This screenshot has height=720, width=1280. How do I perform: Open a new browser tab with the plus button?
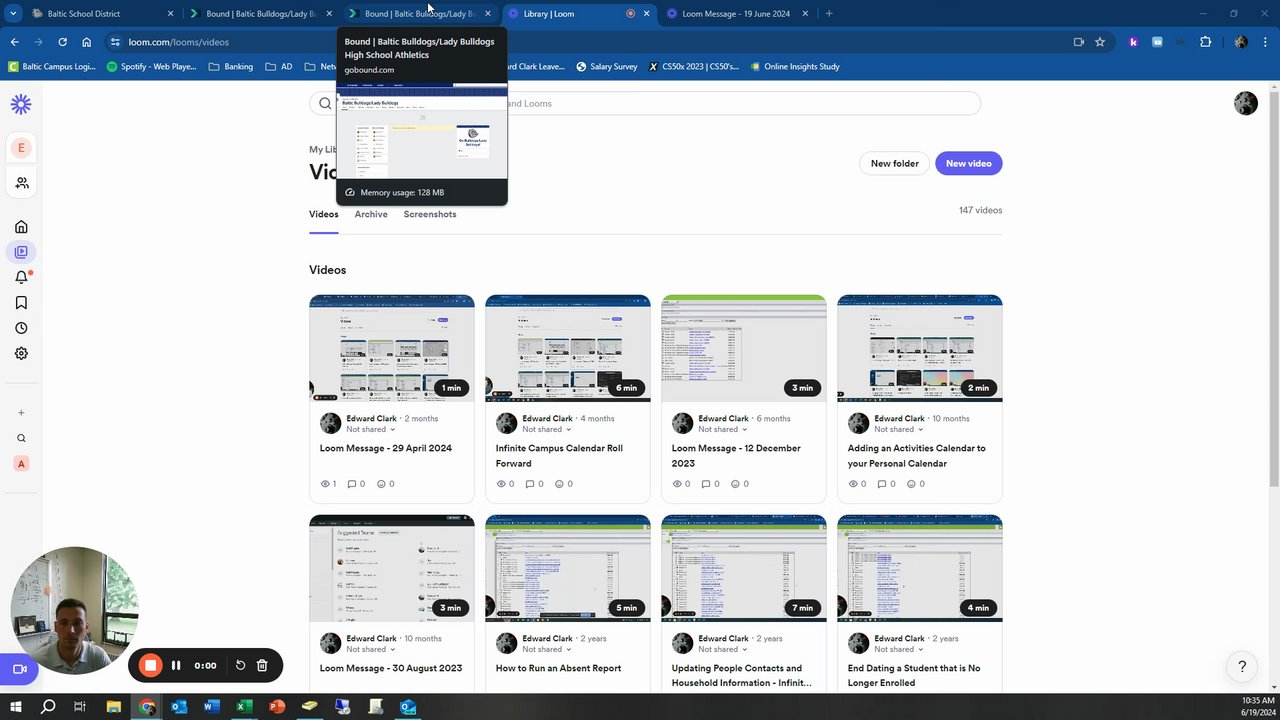click(x=829, y=14)
